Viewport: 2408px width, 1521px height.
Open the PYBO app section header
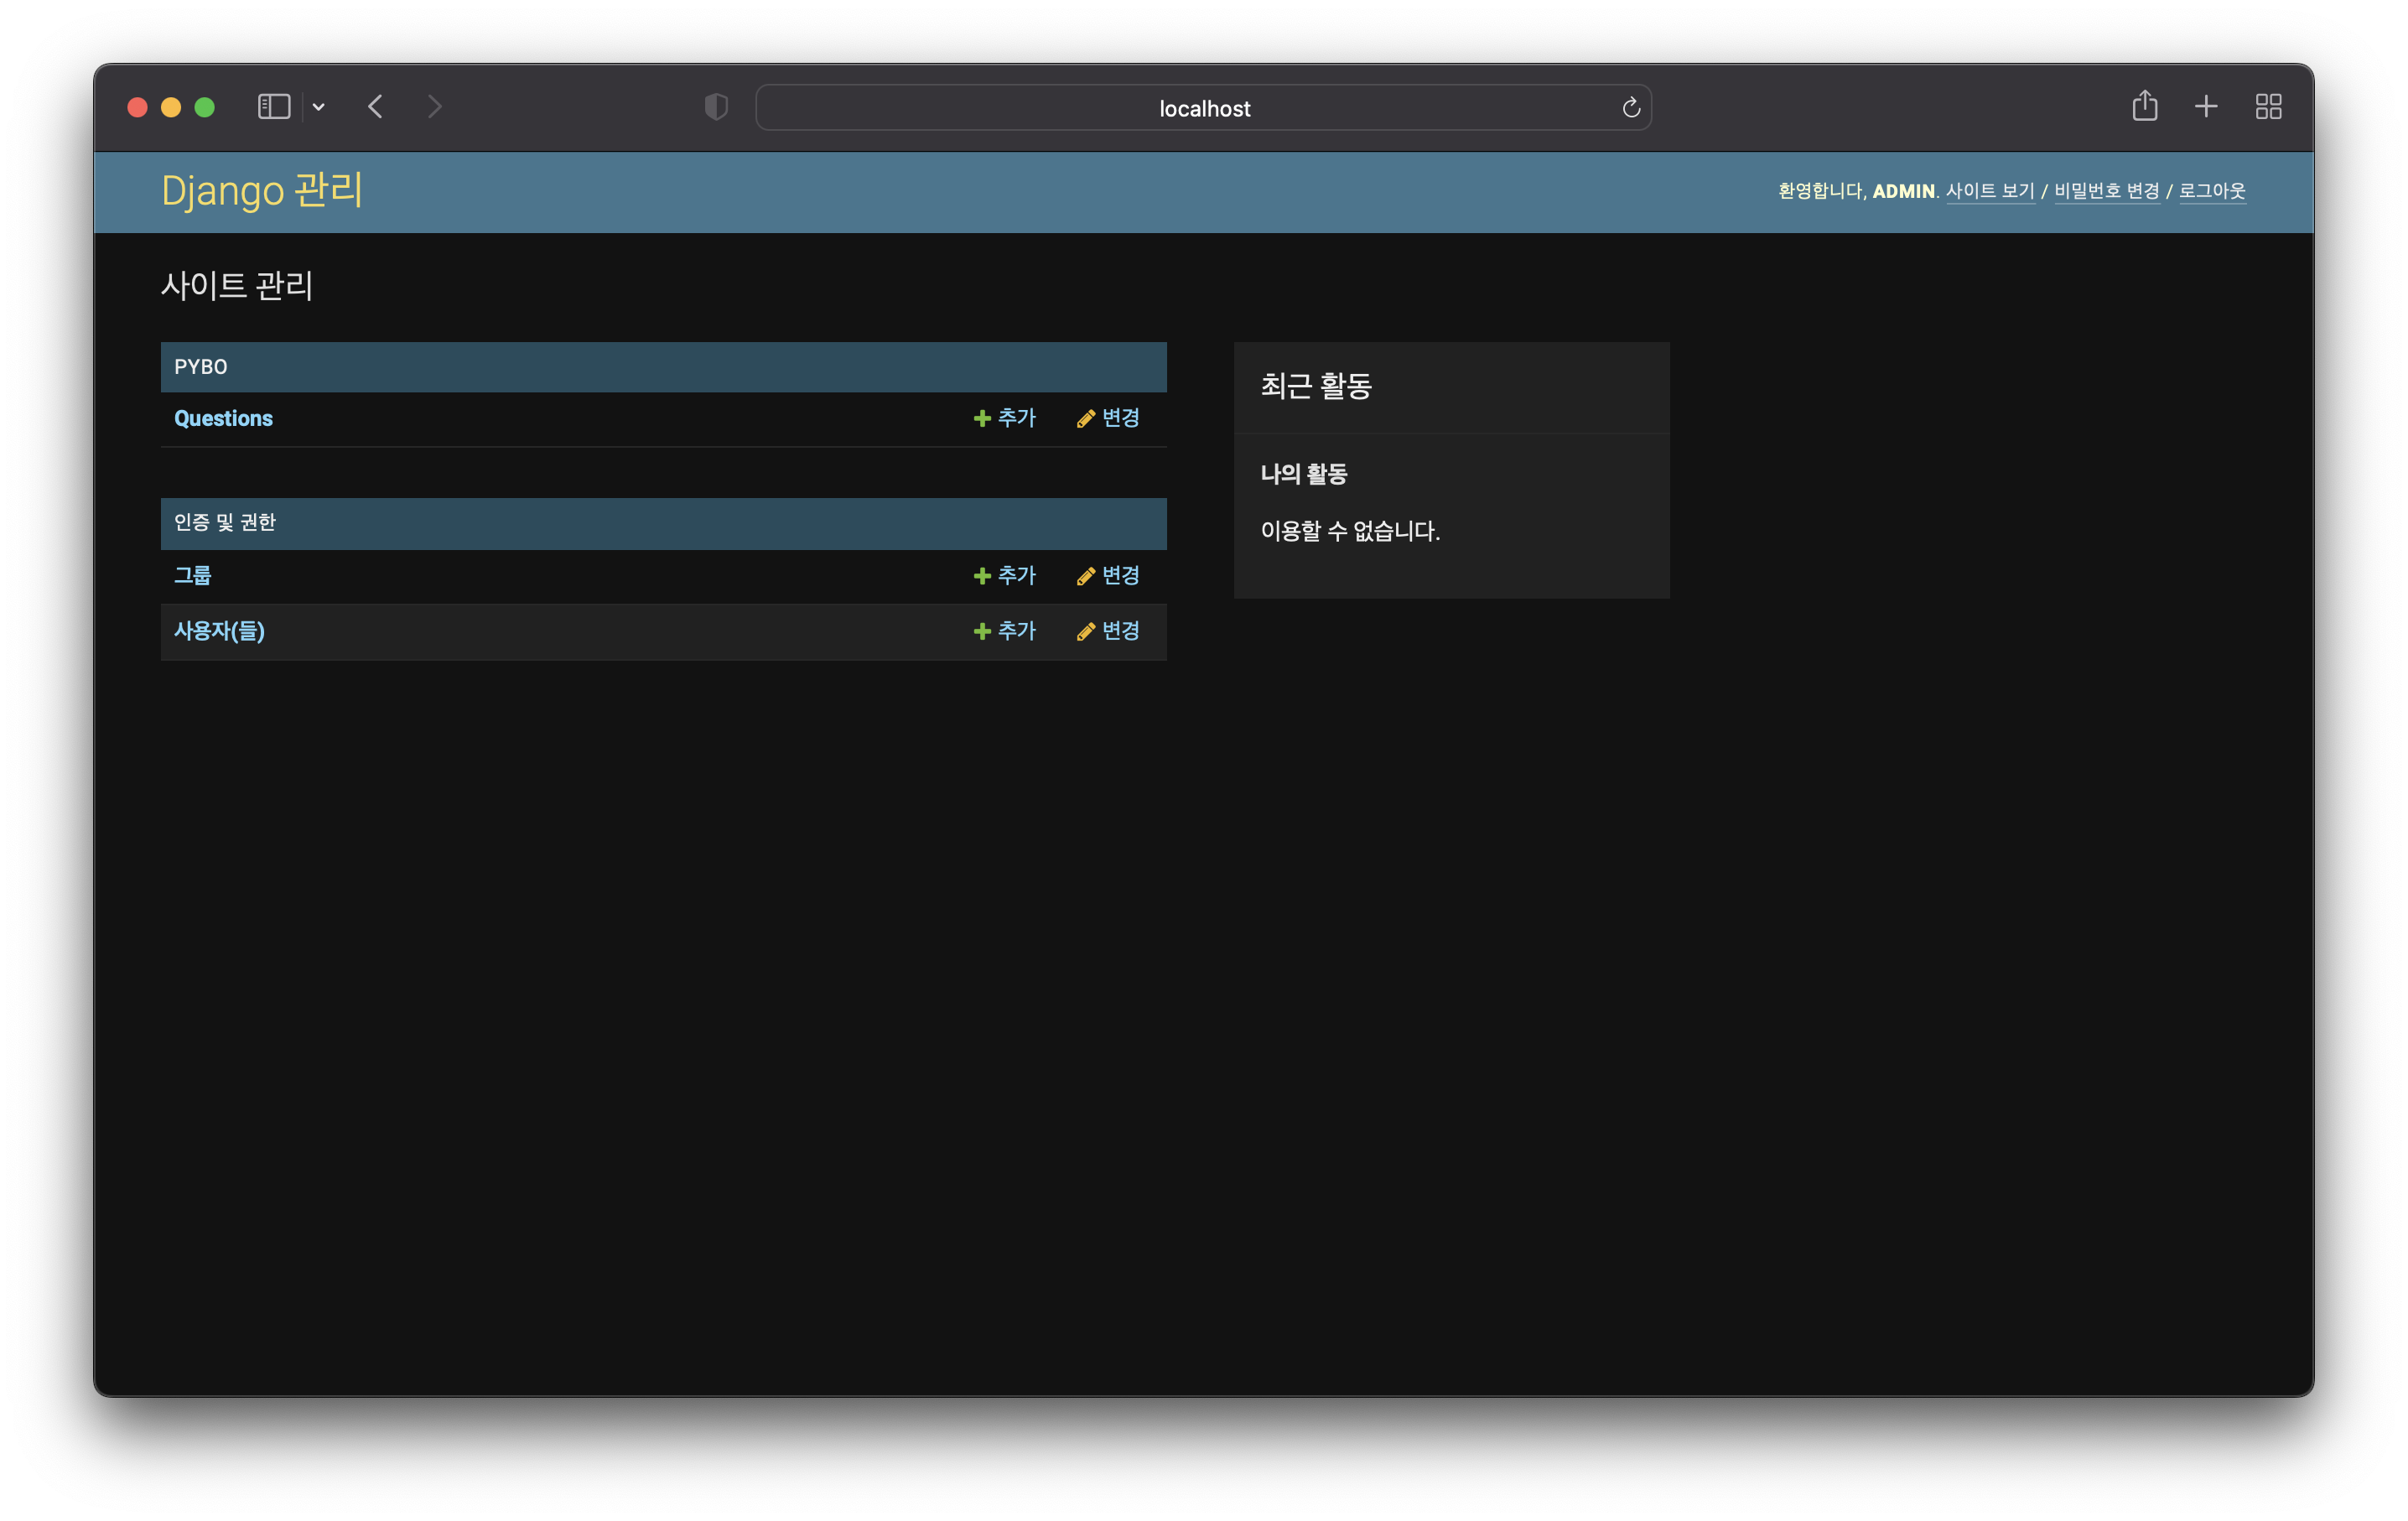pyautogui.click(x=200, y=367)
